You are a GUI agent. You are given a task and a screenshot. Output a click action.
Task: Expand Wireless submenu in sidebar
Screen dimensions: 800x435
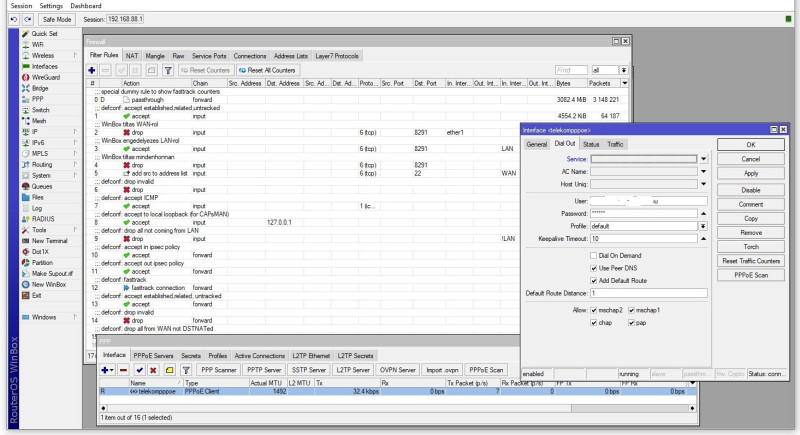coord(75,56)
